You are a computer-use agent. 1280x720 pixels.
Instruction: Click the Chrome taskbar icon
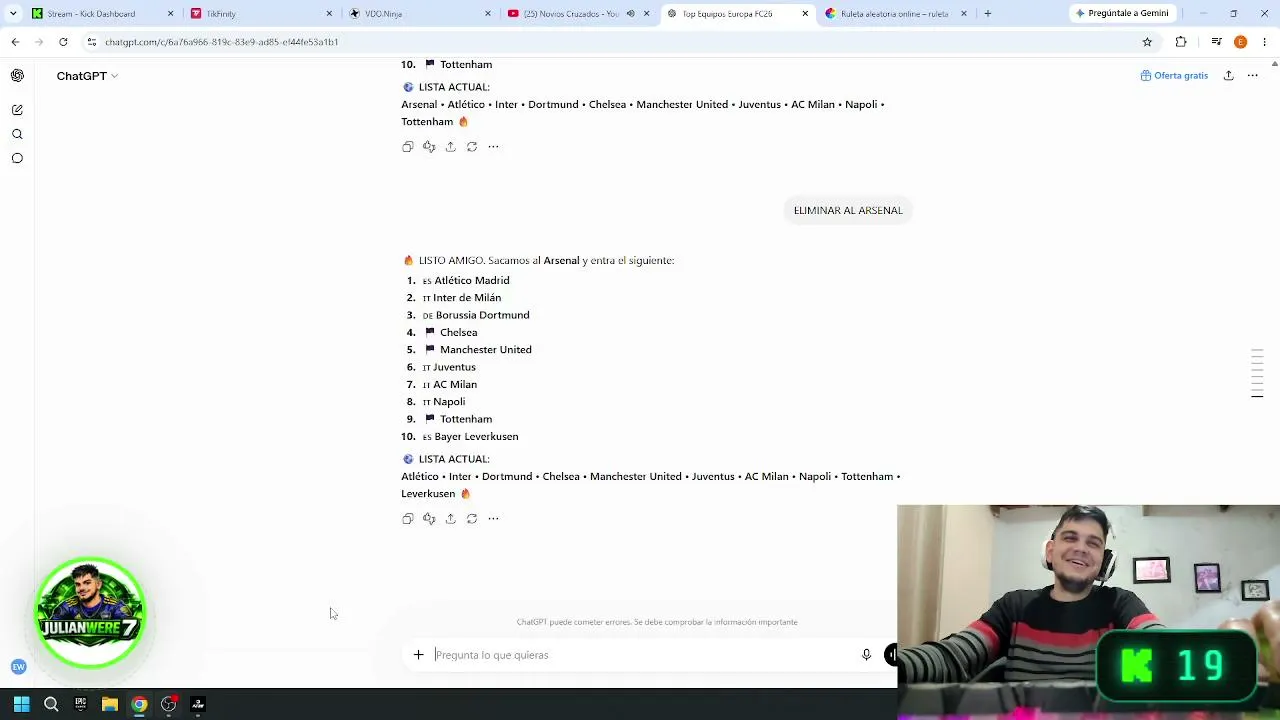tap(139, 704)
